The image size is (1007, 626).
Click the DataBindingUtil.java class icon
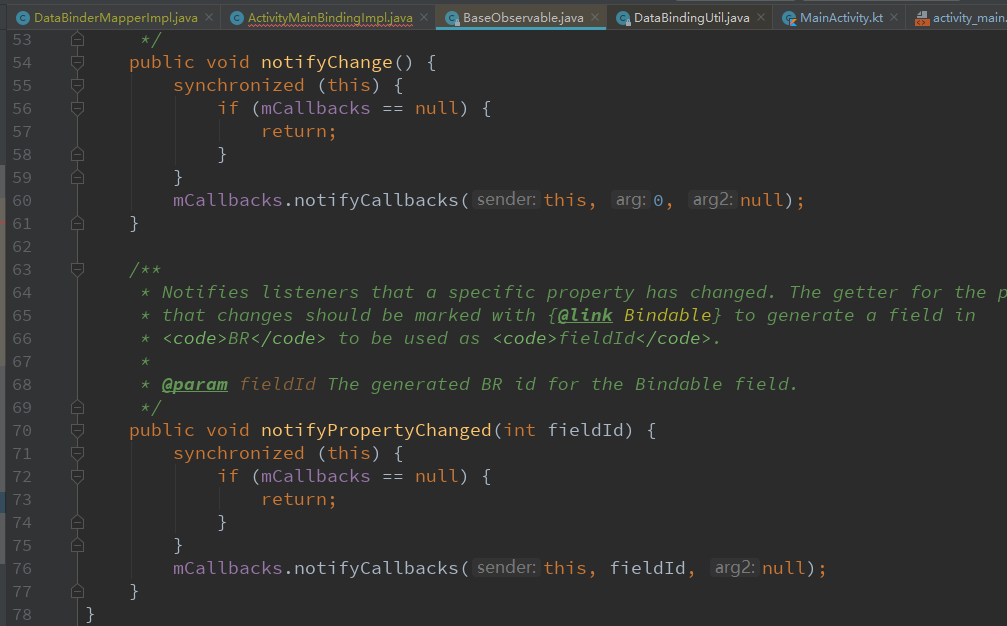623,18
